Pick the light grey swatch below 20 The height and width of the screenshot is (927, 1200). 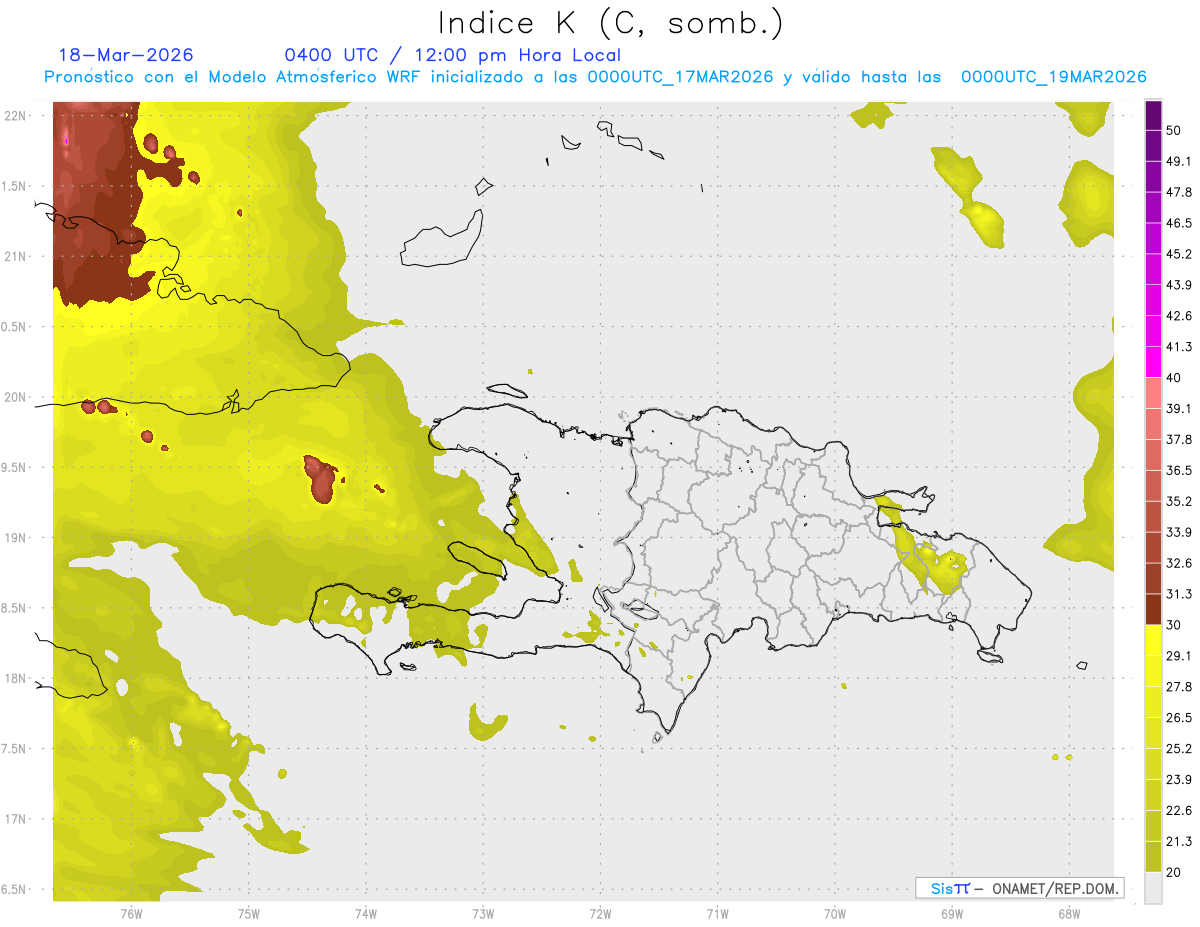pyautogui.click(x=1153, y=887)
